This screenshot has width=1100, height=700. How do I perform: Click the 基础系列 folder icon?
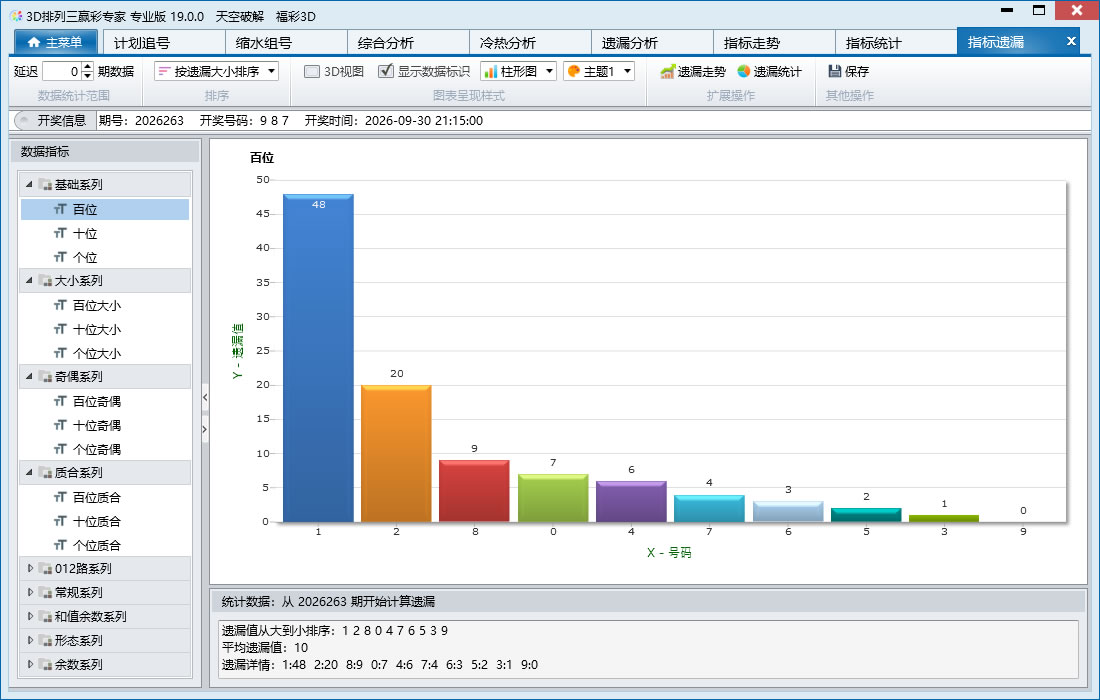click(x=46, y=184)
